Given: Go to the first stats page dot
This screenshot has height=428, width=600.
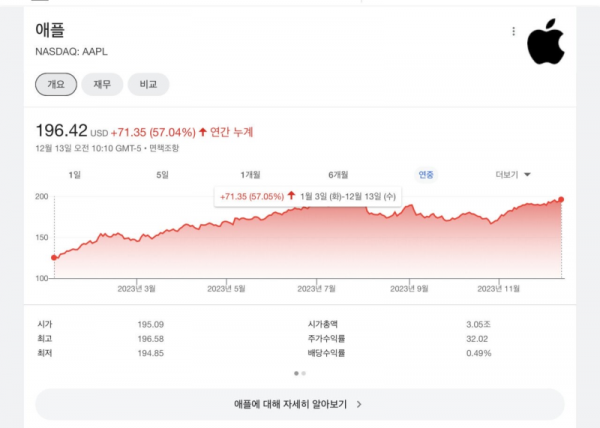Looking at the screenshot, I should [296, 373].
